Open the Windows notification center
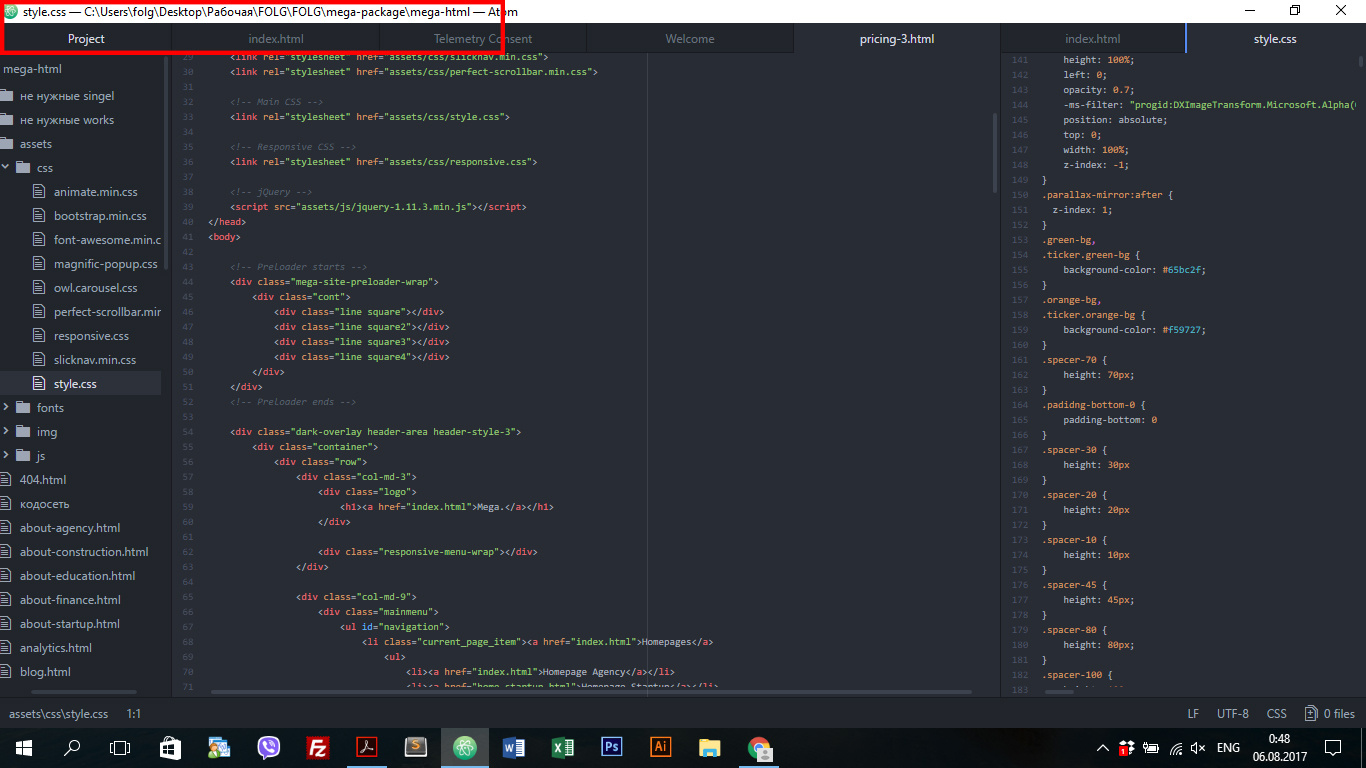This screenshot has width=1366, height=768. (x=1332, y=747)
